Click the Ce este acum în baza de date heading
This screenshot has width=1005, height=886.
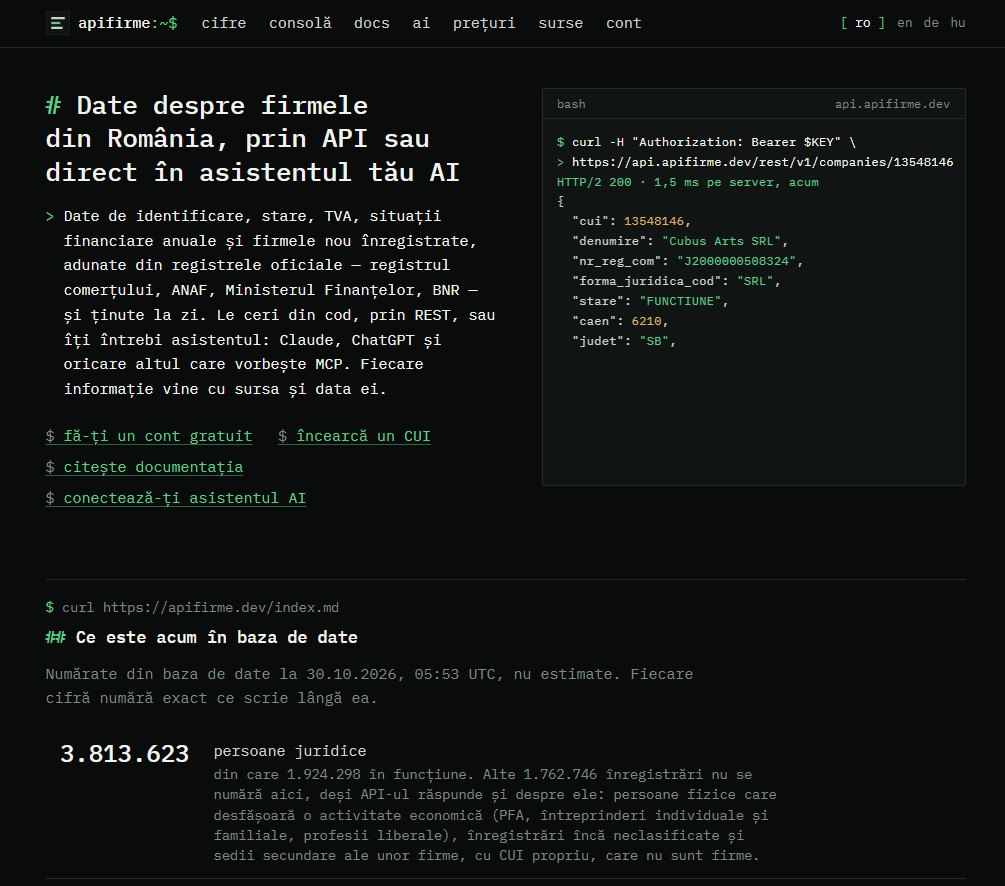click(201, 637)
